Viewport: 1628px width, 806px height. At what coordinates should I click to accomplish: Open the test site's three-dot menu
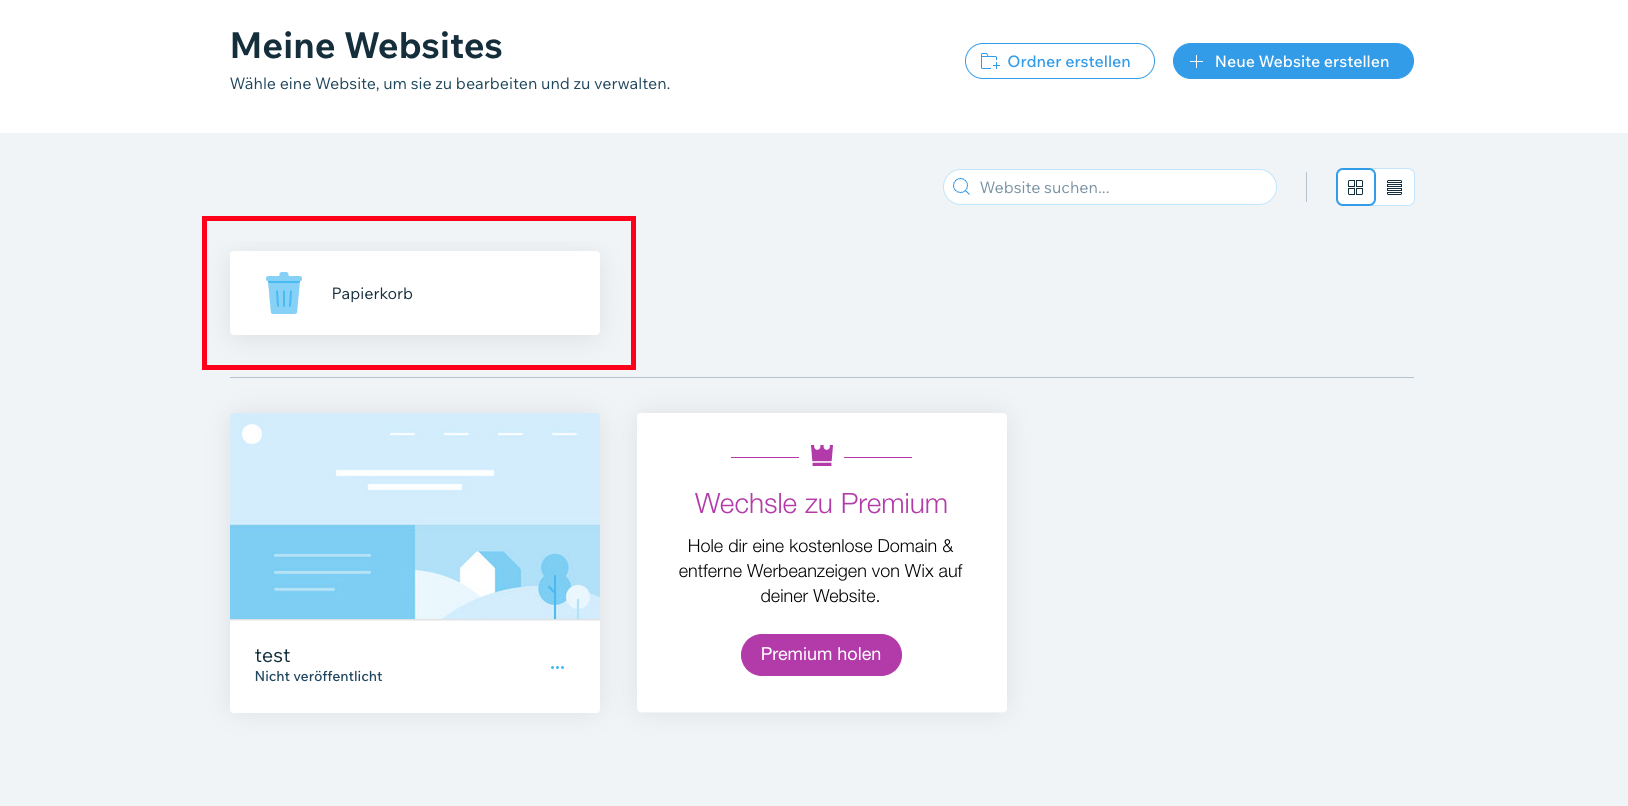click(x=557, y=667)
